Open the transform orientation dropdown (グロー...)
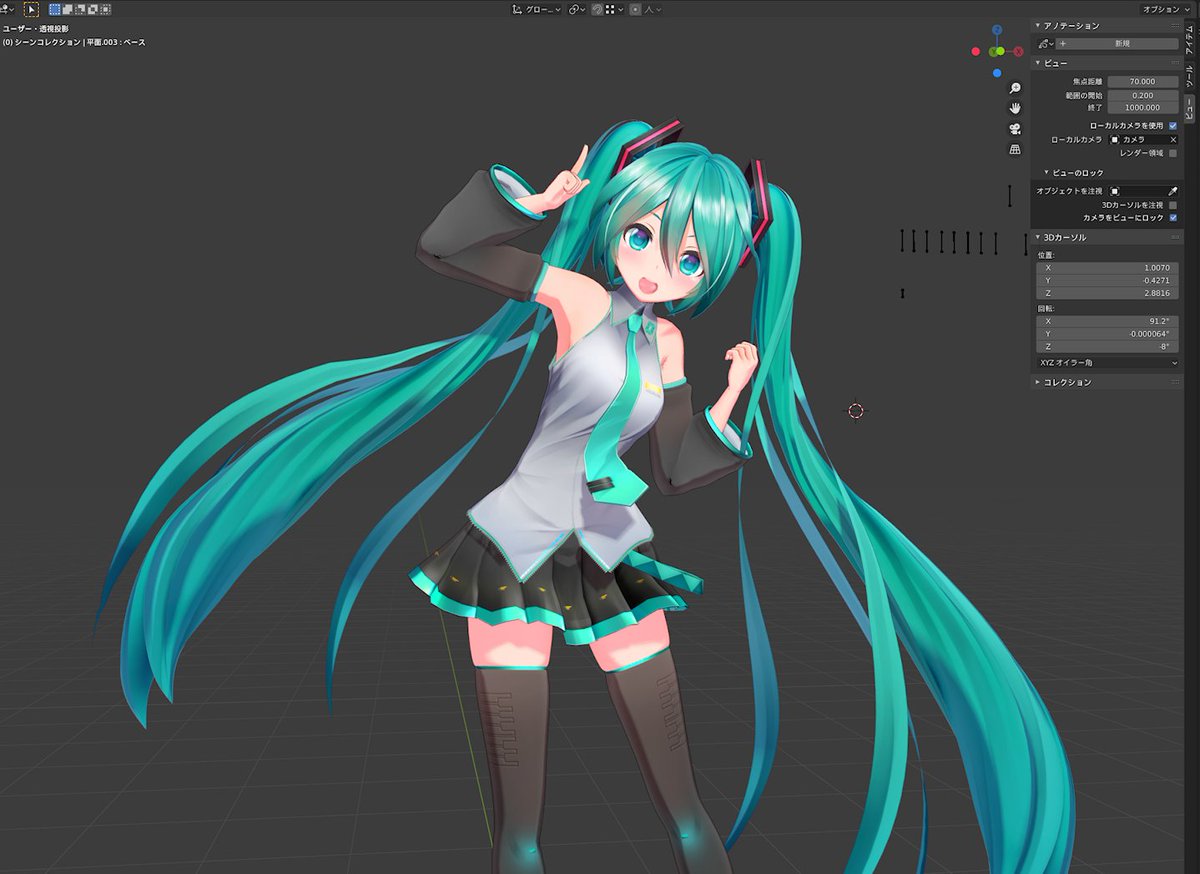 coord(537,9)
